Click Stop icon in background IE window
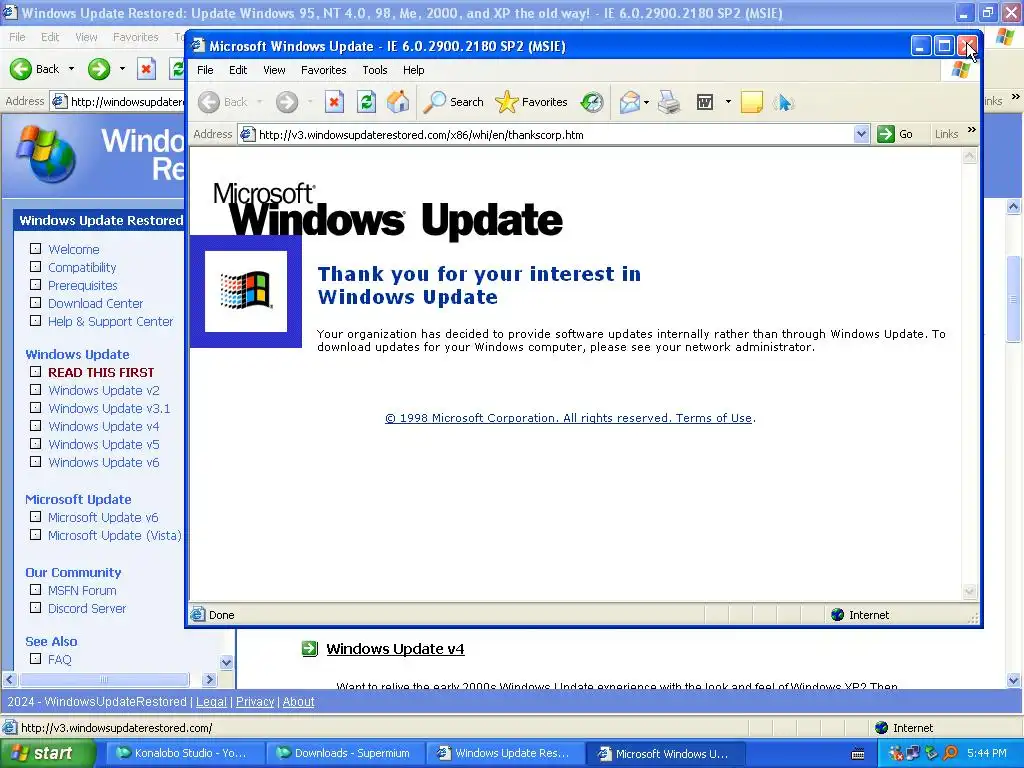Screen dimensions: 1024x768 pos(146,69)
